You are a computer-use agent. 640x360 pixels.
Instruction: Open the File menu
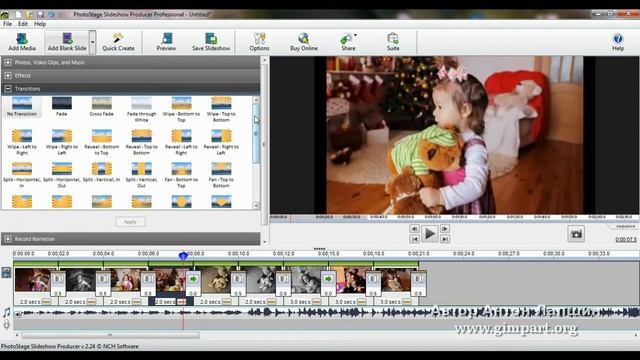(x=7, y=24)
